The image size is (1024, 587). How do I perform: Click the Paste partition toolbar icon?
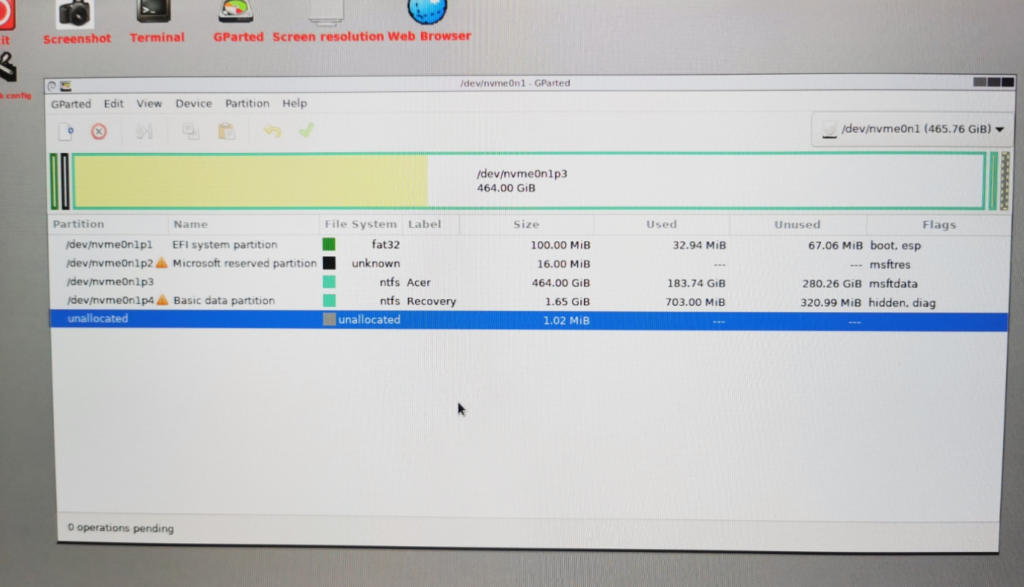coord(226,131)
